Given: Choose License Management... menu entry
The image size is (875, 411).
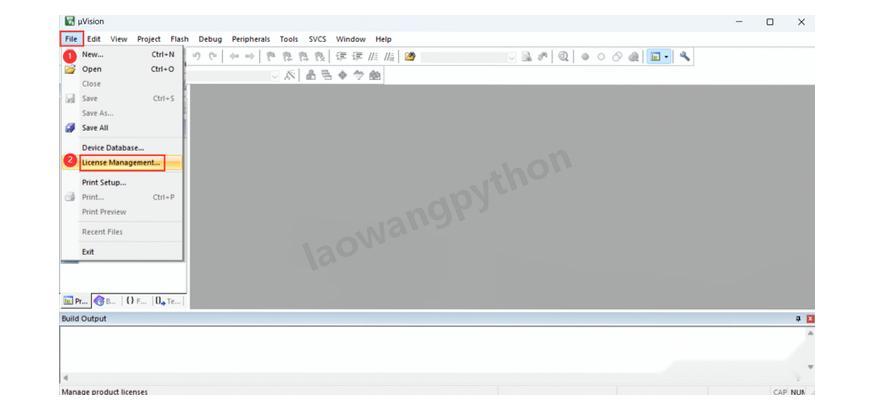Looking at the screenshot, I should (122, 162).
